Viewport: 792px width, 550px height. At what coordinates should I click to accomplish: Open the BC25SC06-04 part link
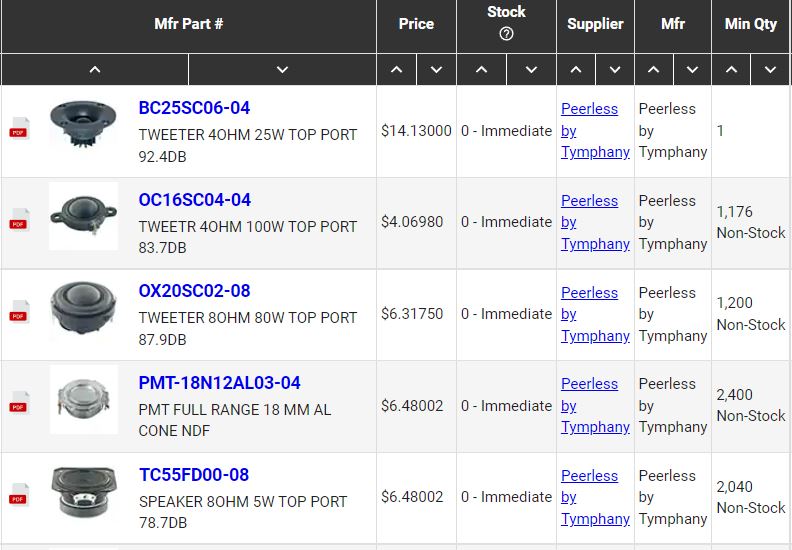[x=194, y=108]
